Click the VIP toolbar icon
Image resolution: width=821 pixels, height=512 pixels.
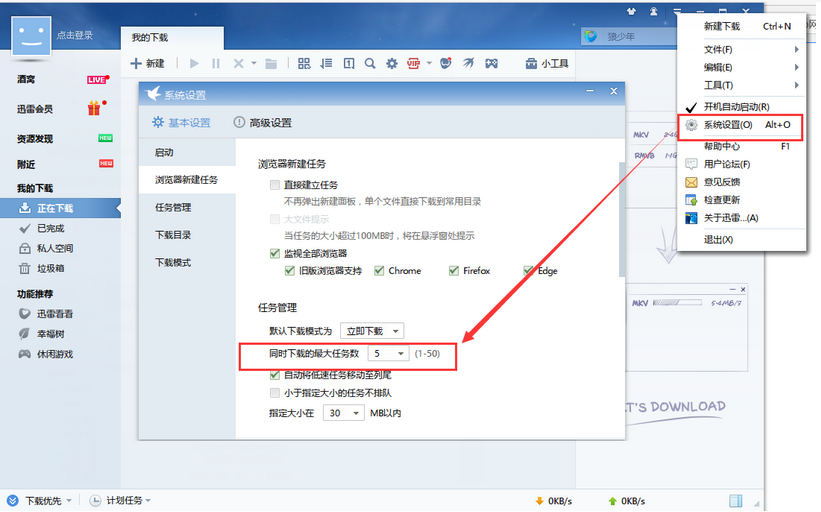[x=414, y=63]
